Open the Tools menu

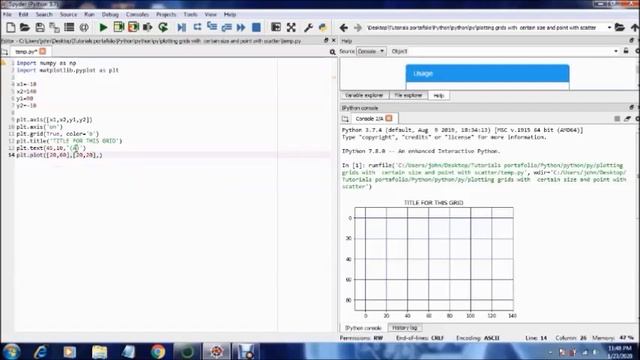[190, 14]
